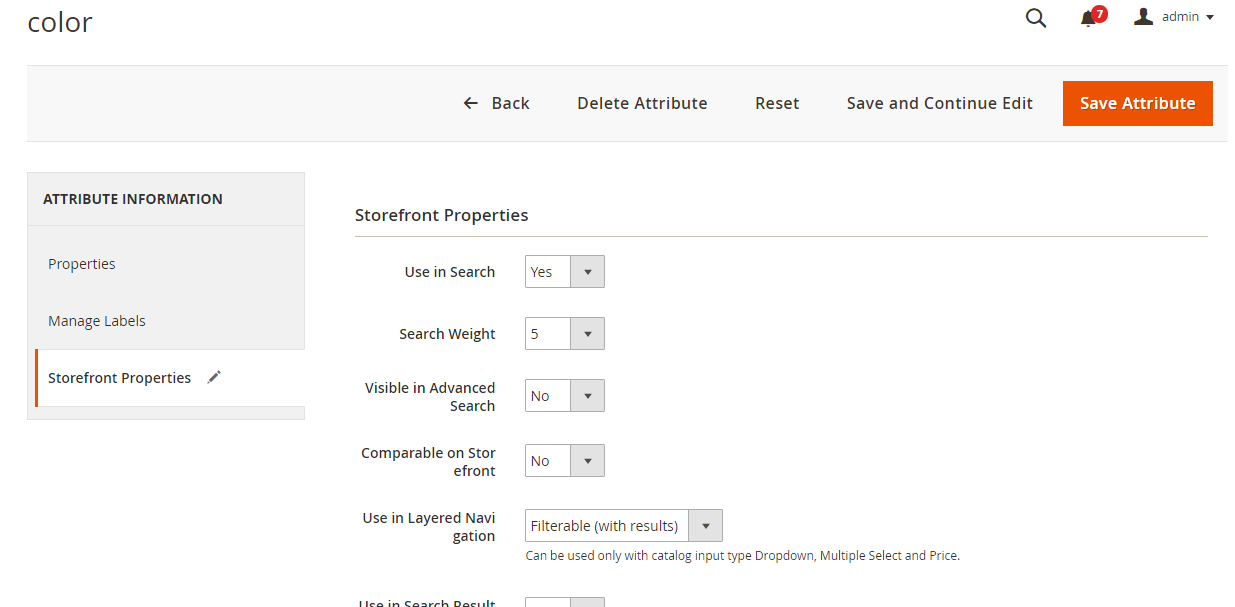Open the Search Weight dropdown
This screenshot has width=1235, height=607.
[x=588, y=333]
